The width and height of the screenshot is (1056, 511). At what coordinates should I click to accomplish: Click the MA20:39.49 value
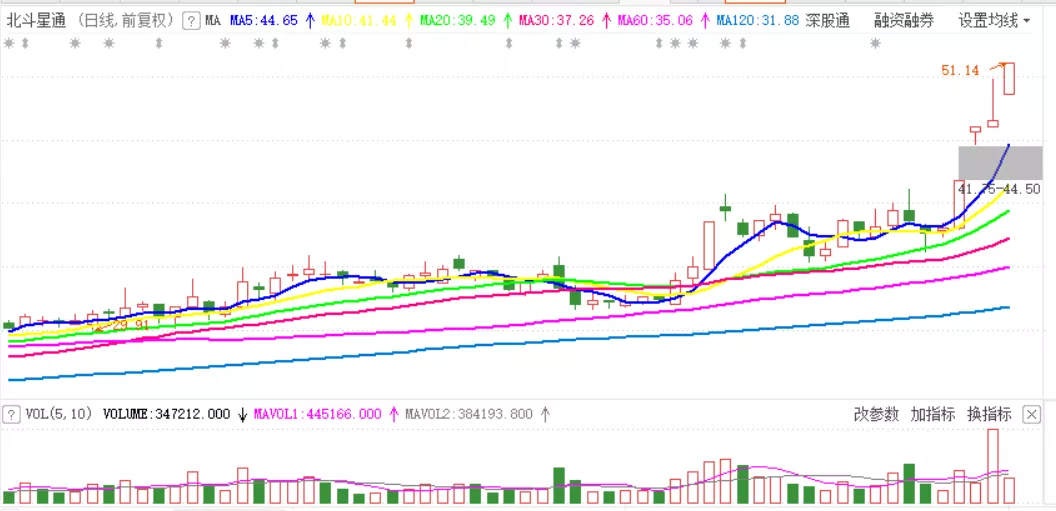(x=457, y=21)
